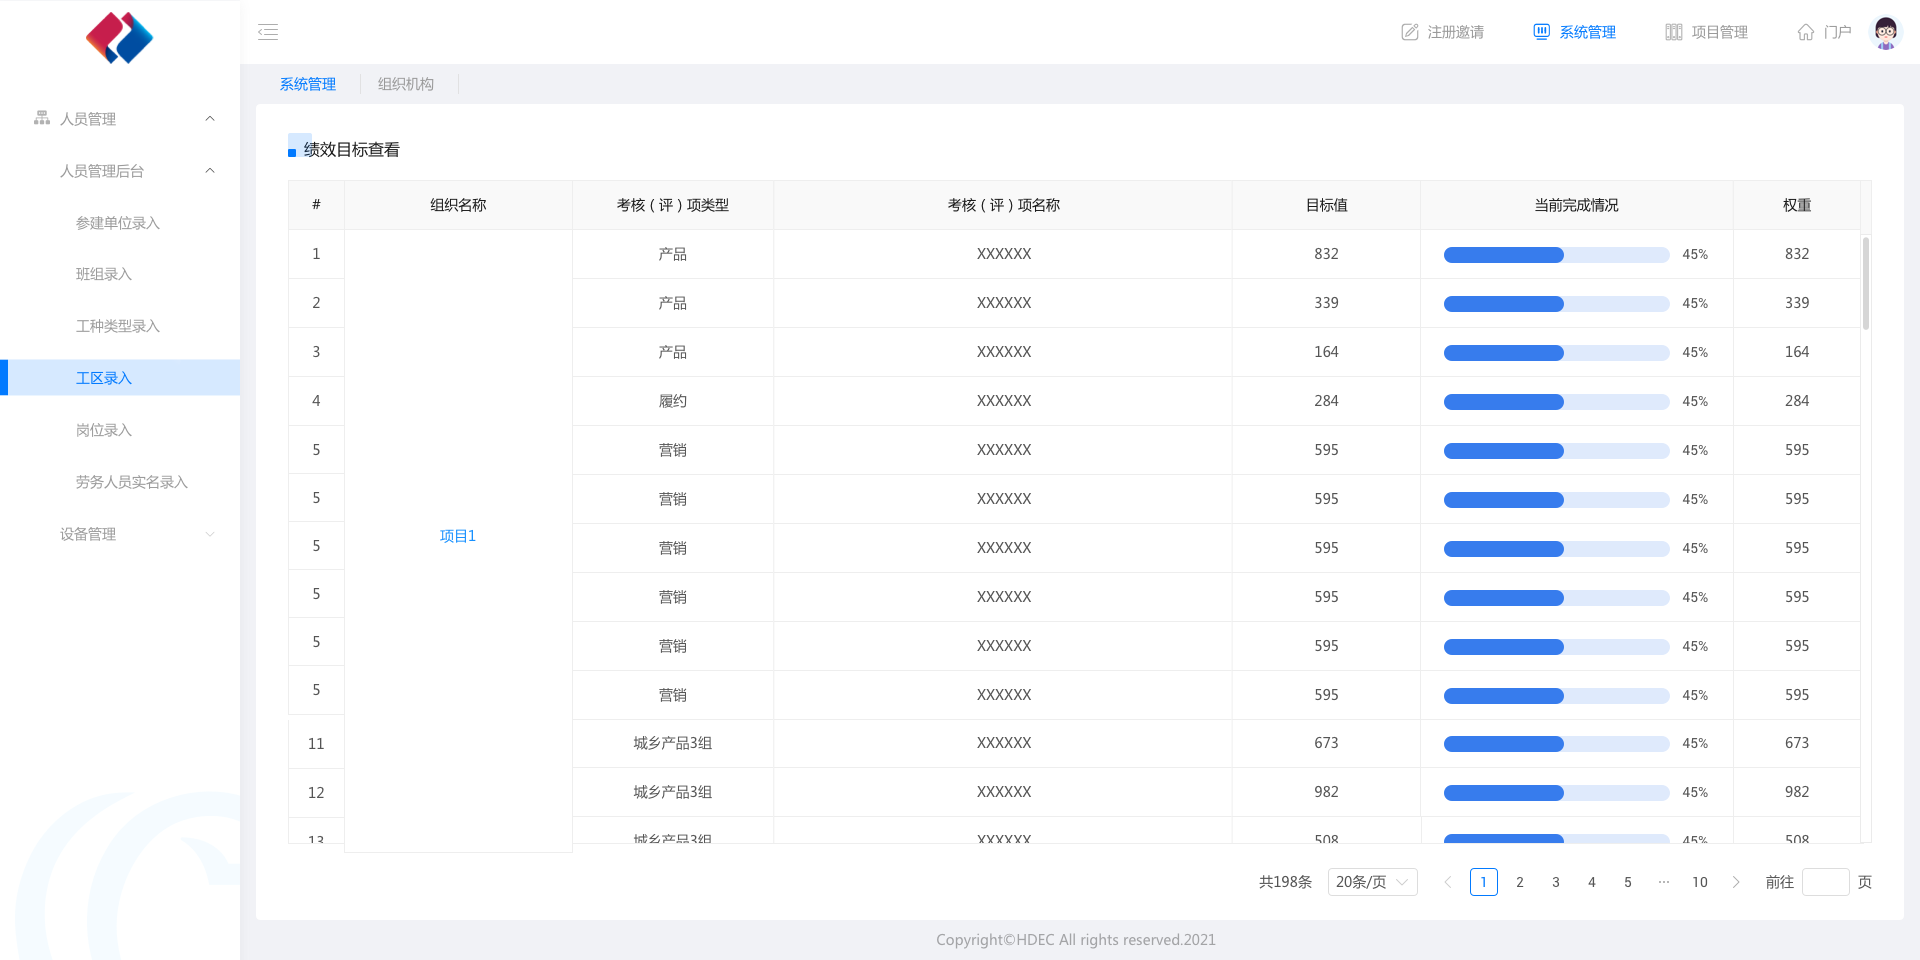Click 履约 type cell in row 4
The image size is (1920, 960).
[673, 401]
